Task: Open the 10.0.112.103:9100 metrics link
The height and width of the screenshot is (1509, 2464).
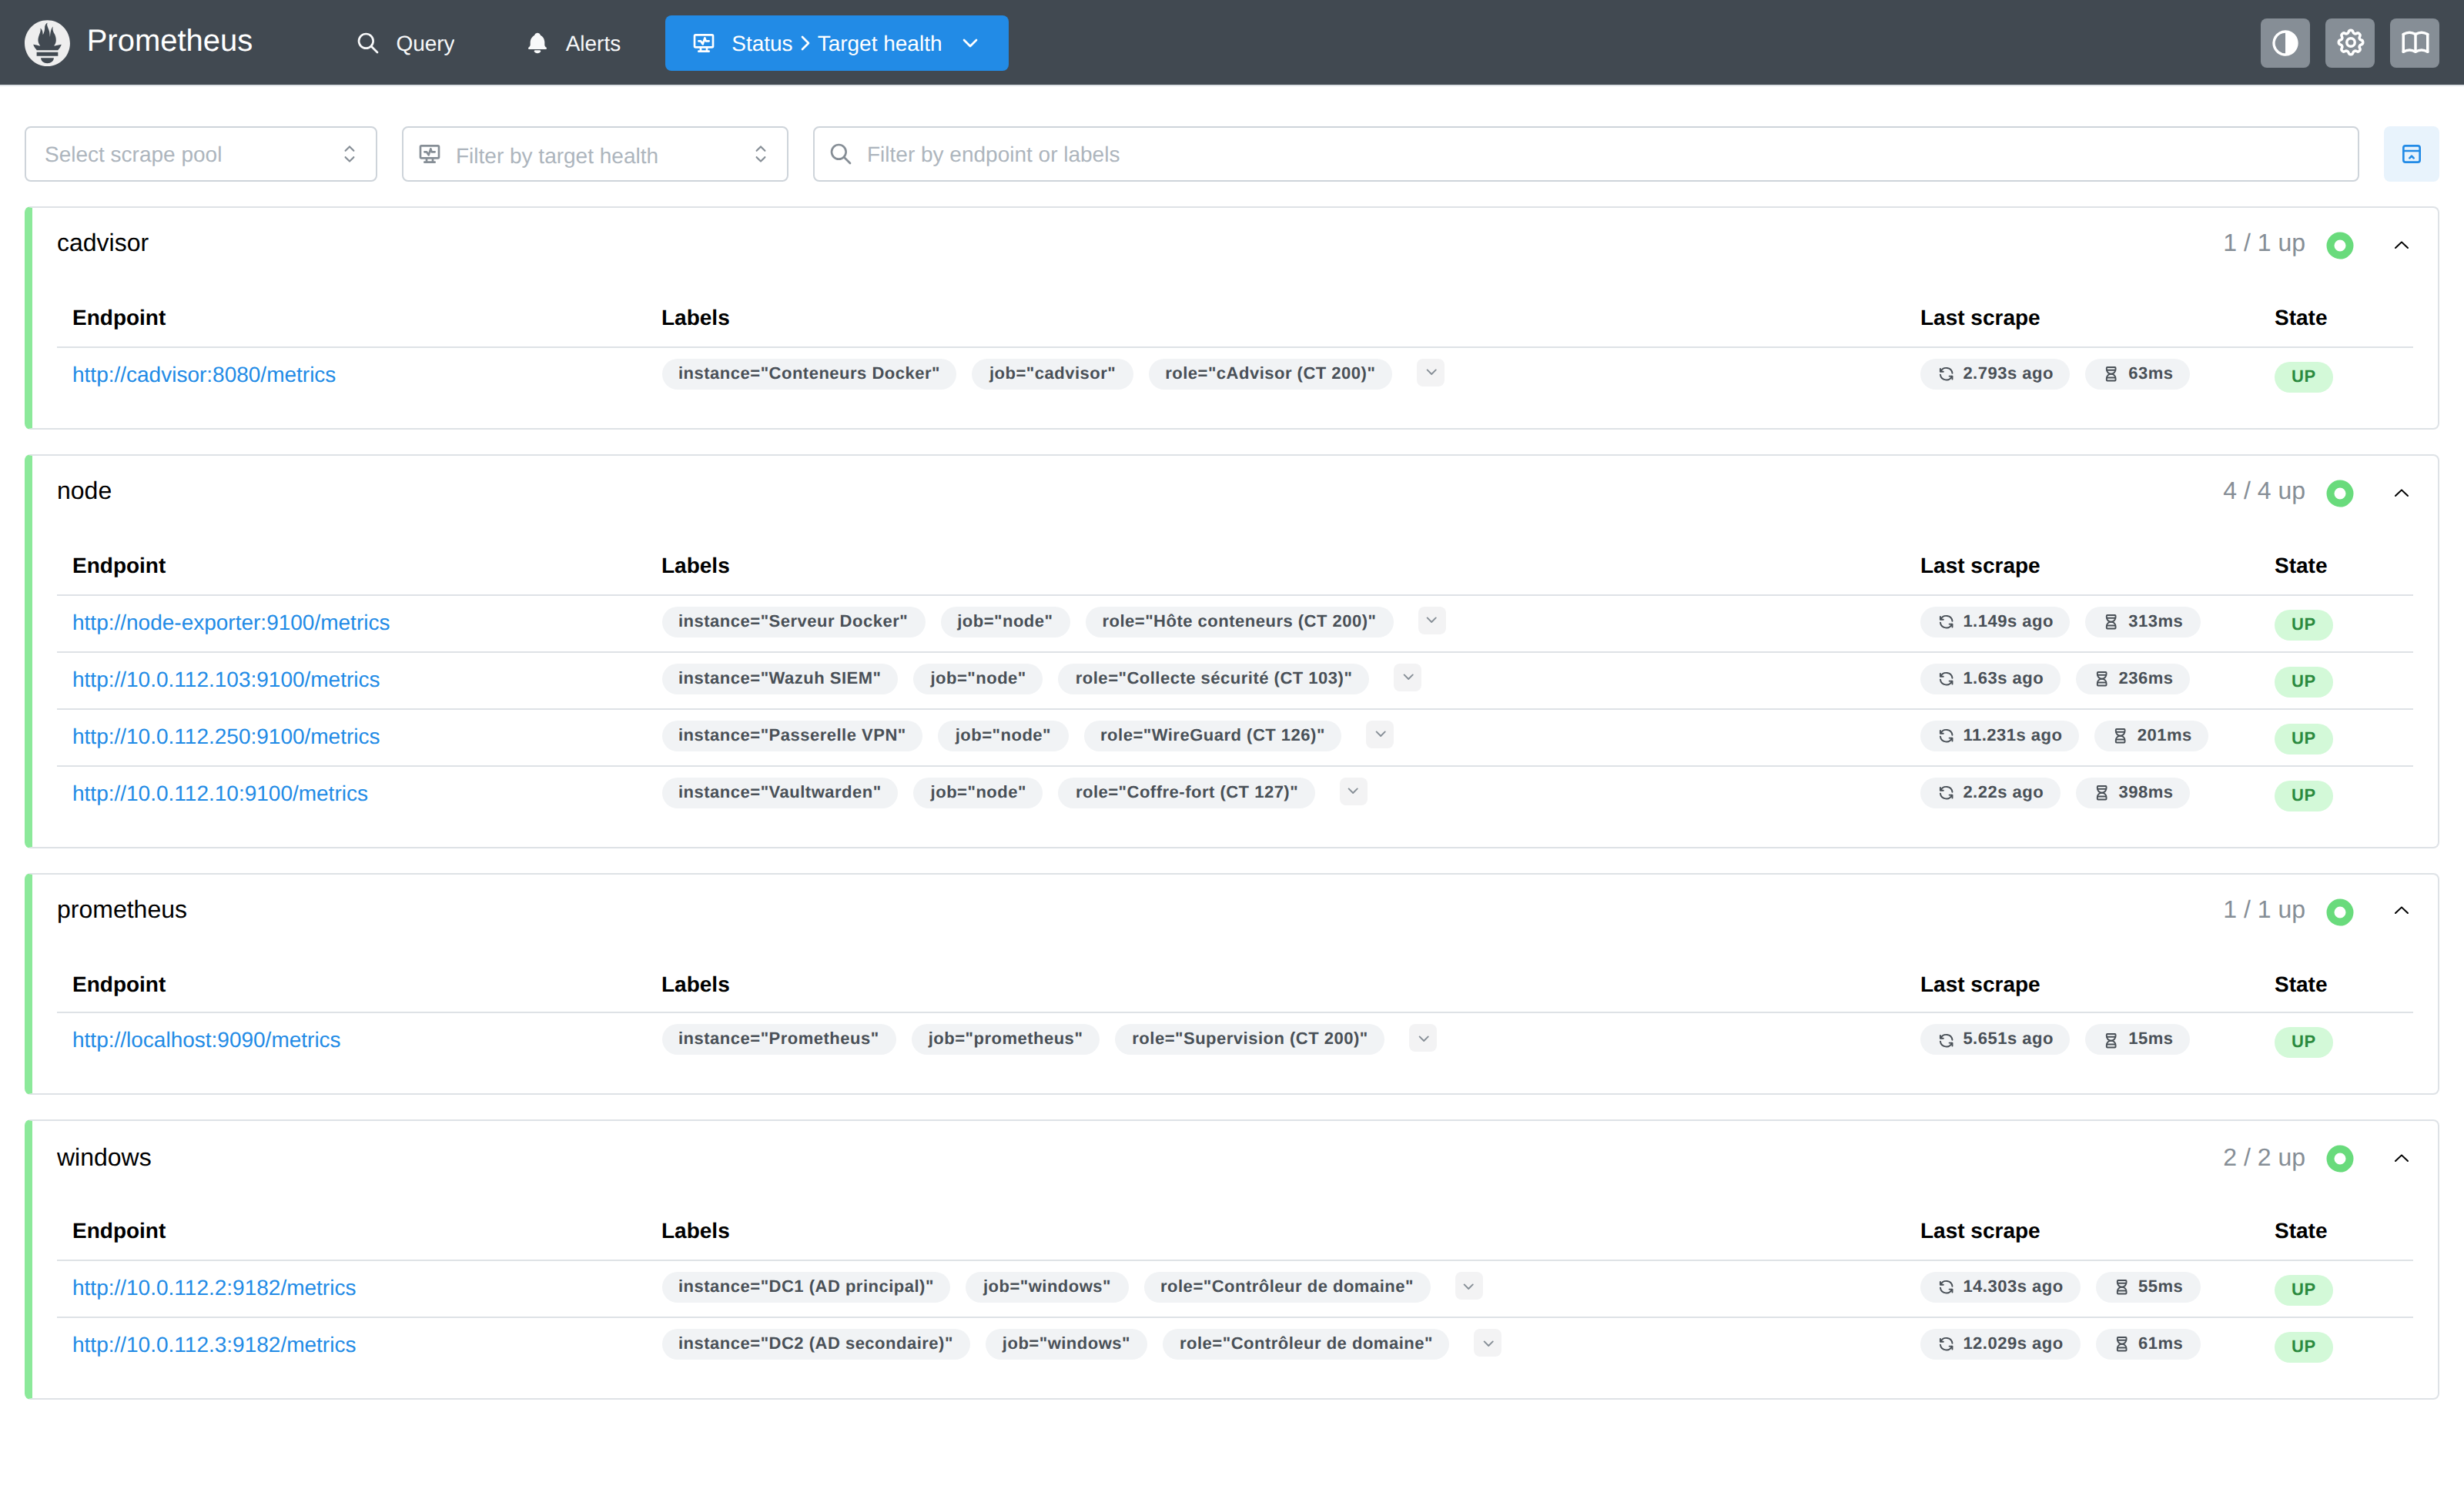Action: (226, 679)
